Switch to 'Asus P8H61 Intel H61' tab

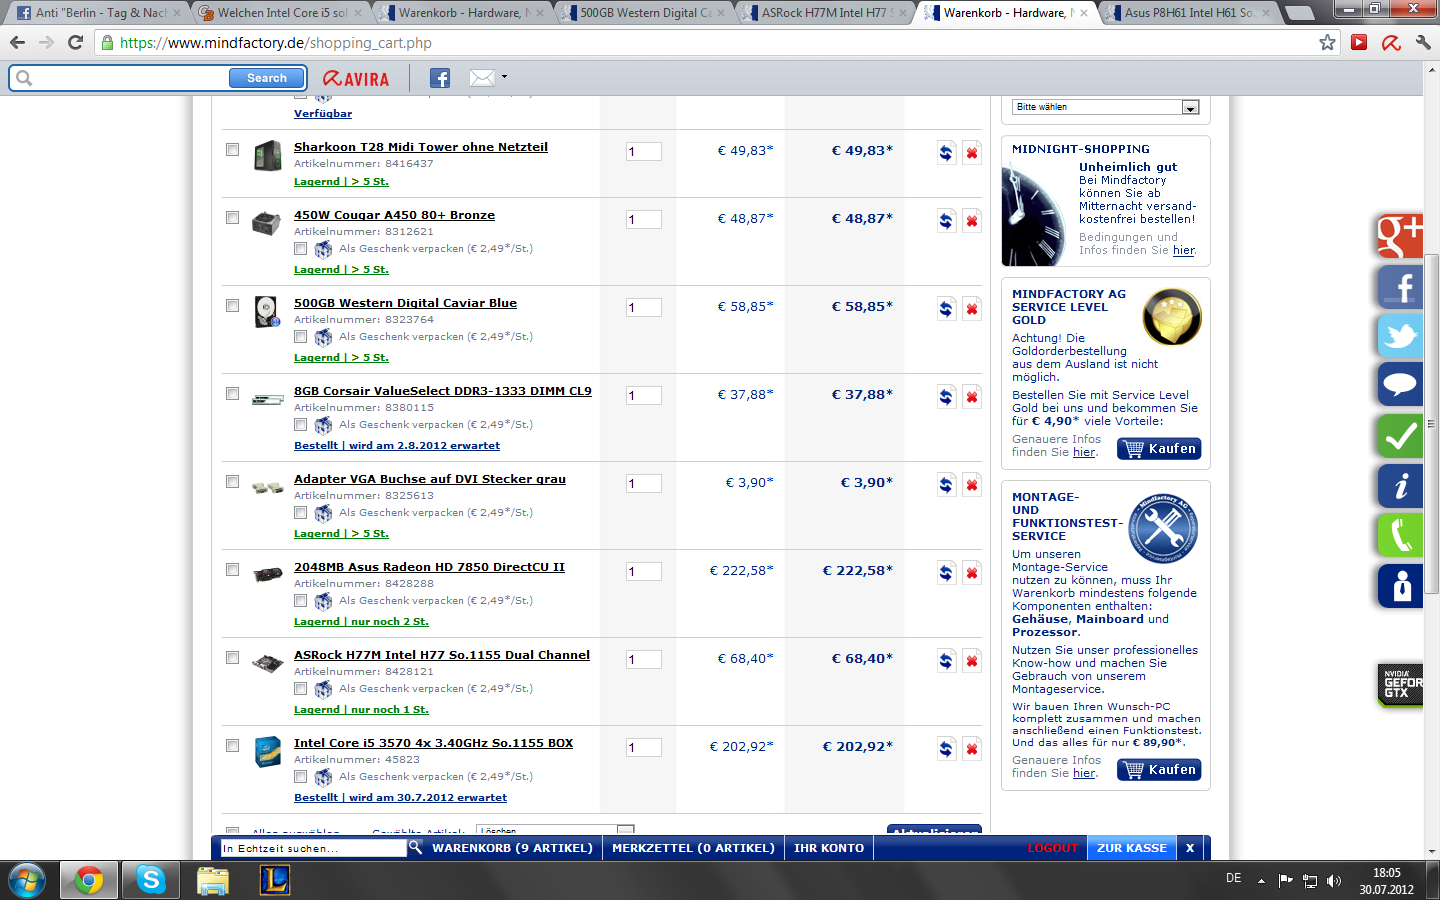1188,13
